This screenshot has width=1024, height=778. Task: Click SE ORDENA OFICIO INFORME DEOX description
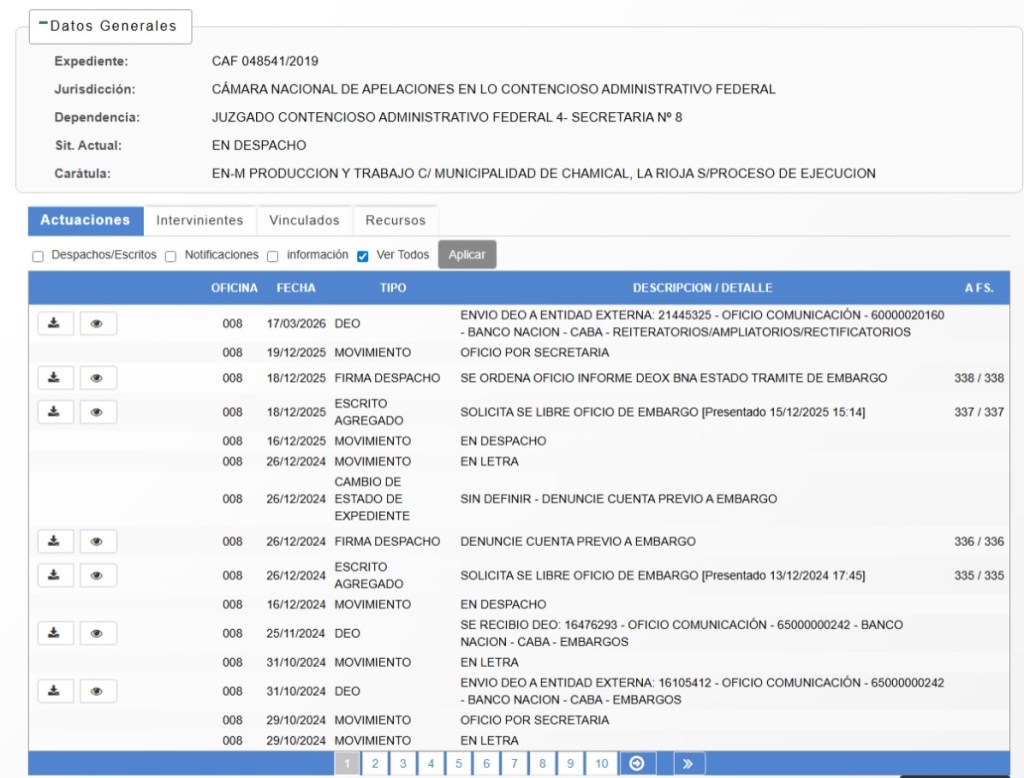click(x=673, y=378)
